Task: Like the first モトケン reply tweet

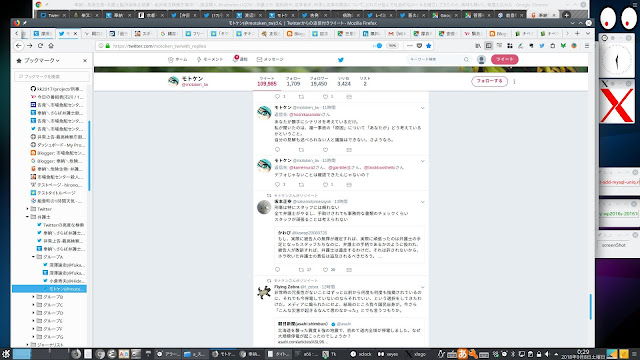Action: point(325,150)
